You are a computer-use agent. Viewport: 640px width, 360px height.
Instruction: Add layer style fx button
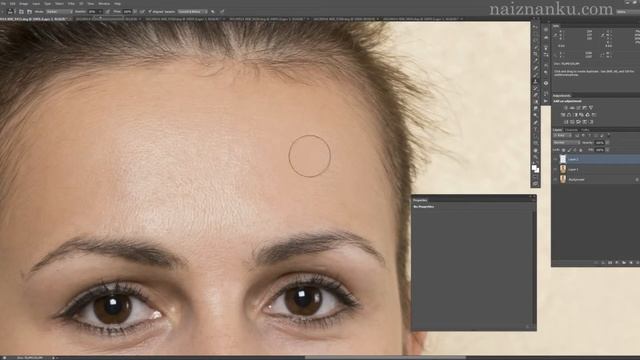603,262
